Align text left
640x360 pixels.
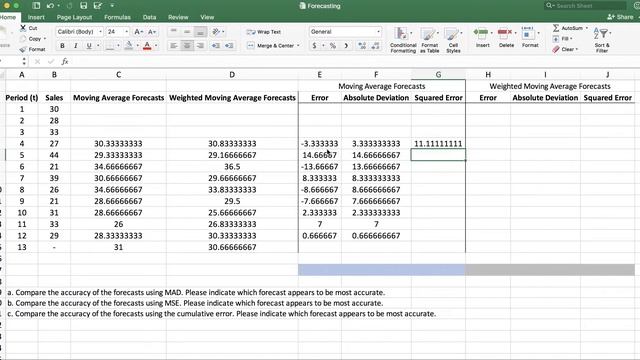(x=173, y=46)
